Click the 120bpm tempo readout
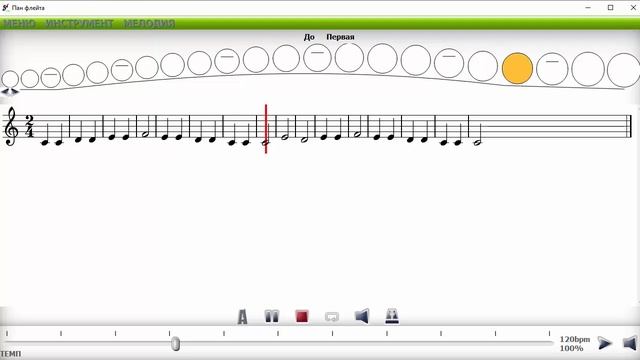The width and height of the screenshot is (640, 360). 575,339
